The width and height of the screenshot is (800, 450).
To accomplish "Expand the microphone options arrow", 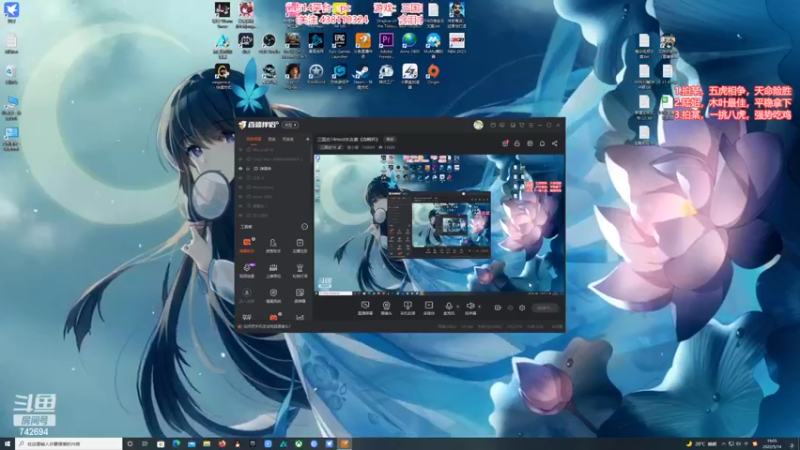I will click(x=458, y=307).
